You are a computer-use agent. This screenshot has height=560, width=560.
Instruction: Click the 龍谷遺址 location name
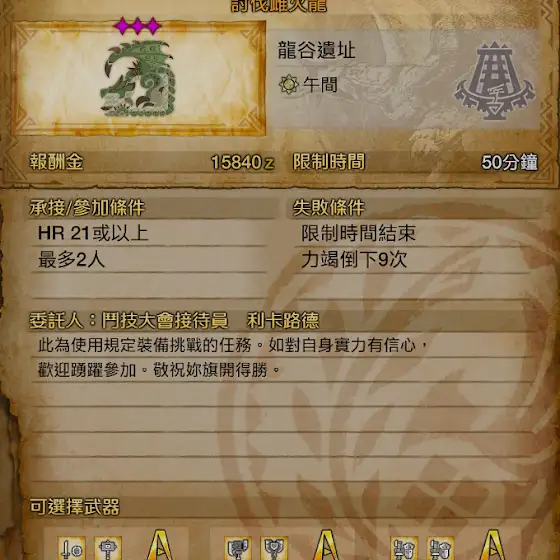pos(316,50)
